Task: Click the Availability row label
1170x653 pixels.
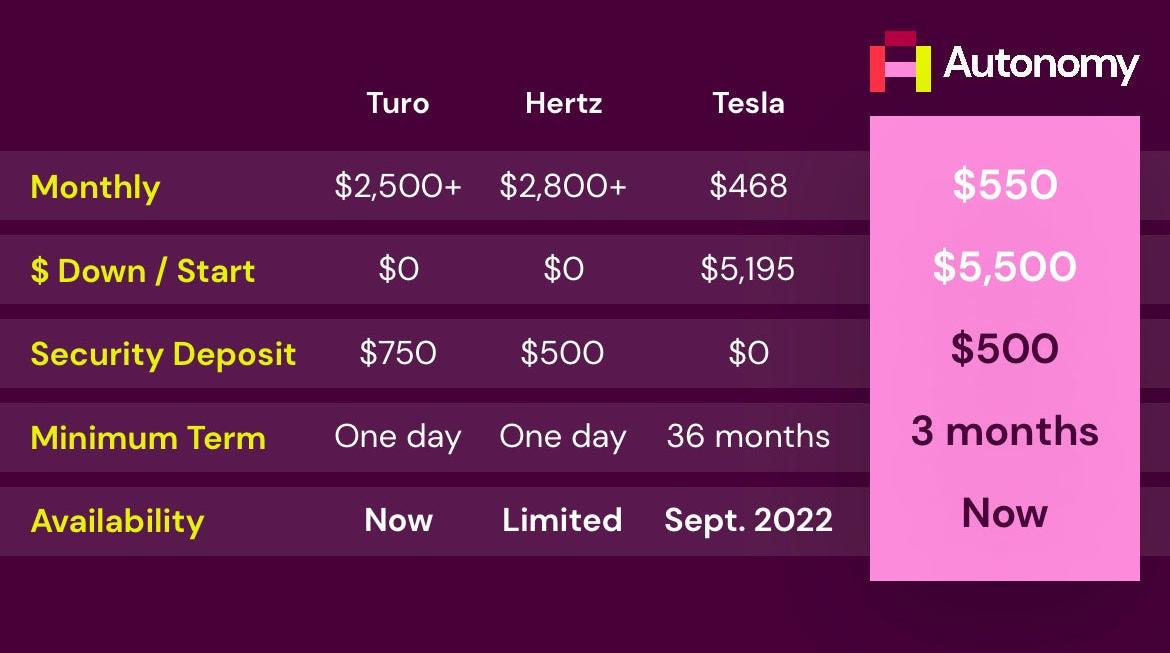Action: (x=117, y=521)
